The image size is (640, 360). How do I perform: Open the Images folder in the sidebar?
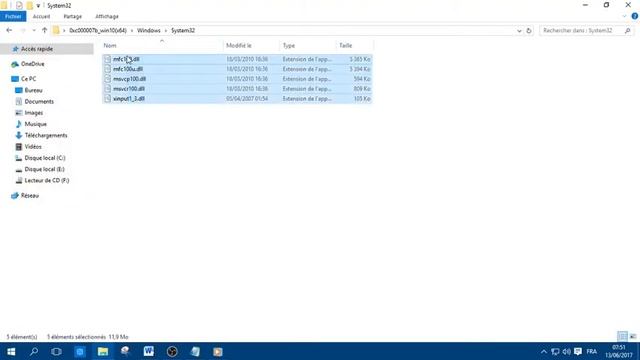coord(33,113)
